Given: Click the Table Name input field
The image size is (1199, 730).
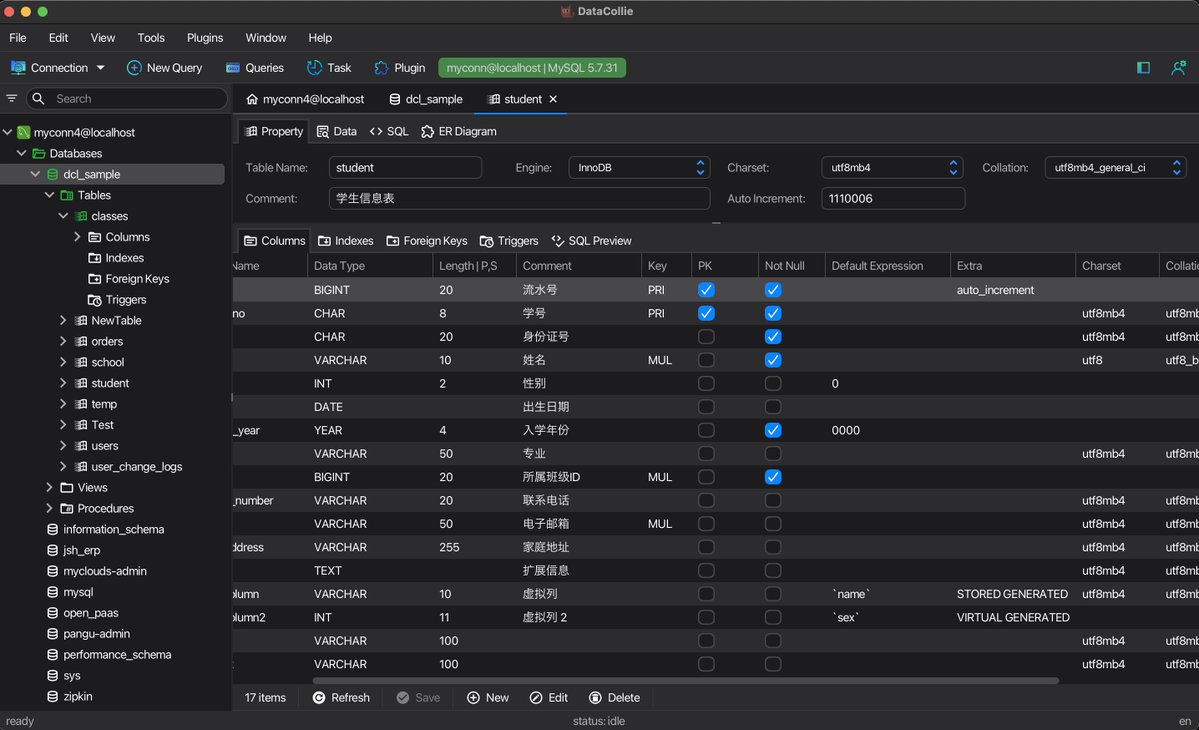Looking at the screenshot, I should [x=405, y=167].
